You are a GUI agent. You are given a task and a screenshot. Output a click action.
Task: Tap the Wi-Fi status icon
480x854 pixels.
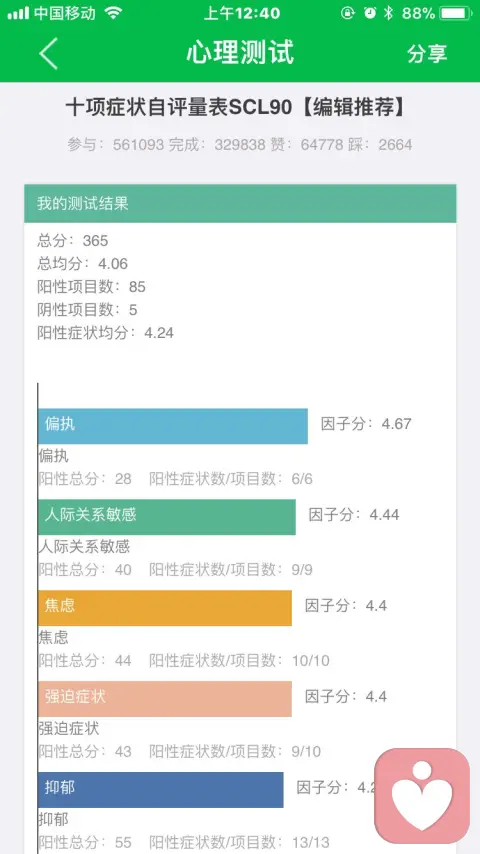point(113,13)
